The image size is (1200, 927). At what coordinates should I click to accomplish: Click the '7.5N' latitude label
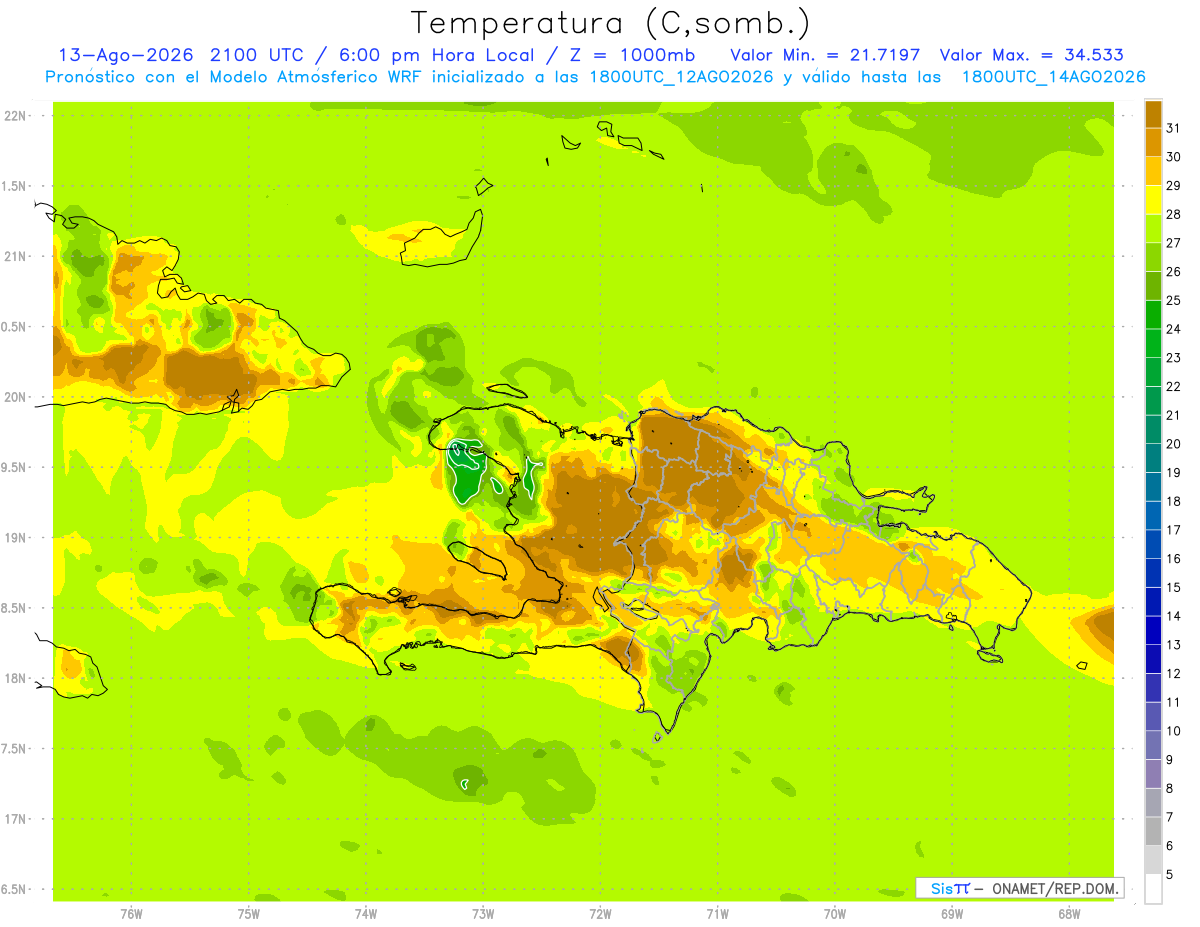click(x=15, y=749)
